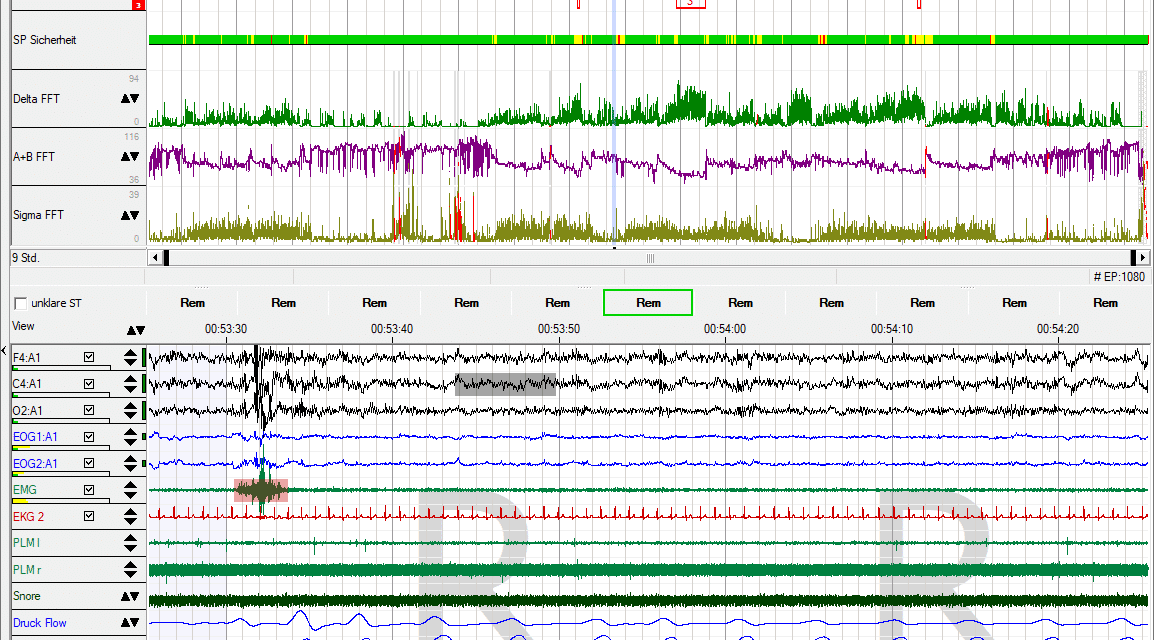The height and width of the screenshot is (640, 1154).
Task: Uncheck the C4:A1 channel checkbox
Action: 89,383
